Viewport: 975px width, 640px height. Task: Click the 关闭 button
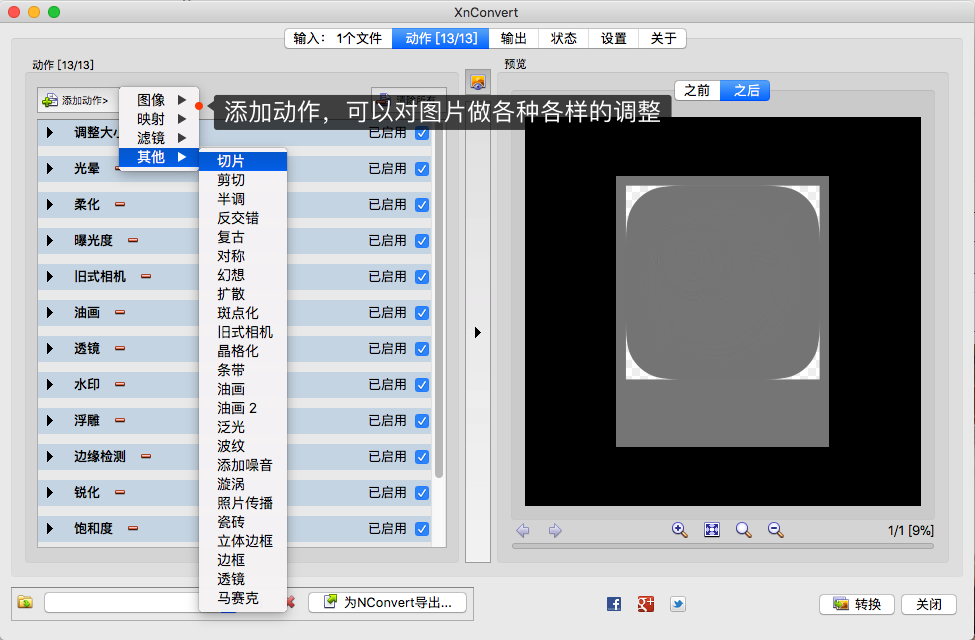pyautogui.click(x=929, y=604)
